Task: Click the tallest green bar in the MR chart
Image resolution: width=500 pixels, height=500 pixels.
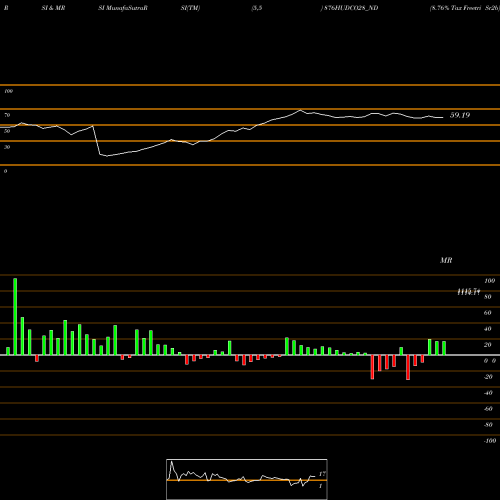Action: [x=15, y=316]
